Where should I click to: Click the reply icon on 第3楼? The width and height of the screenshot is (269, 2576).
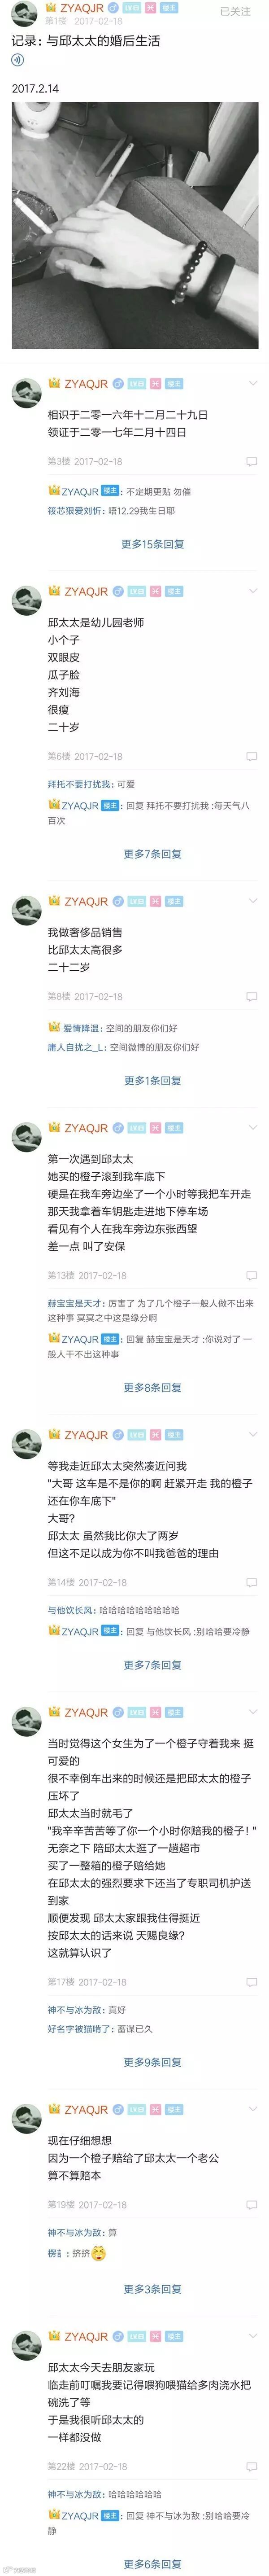[252, 462]
